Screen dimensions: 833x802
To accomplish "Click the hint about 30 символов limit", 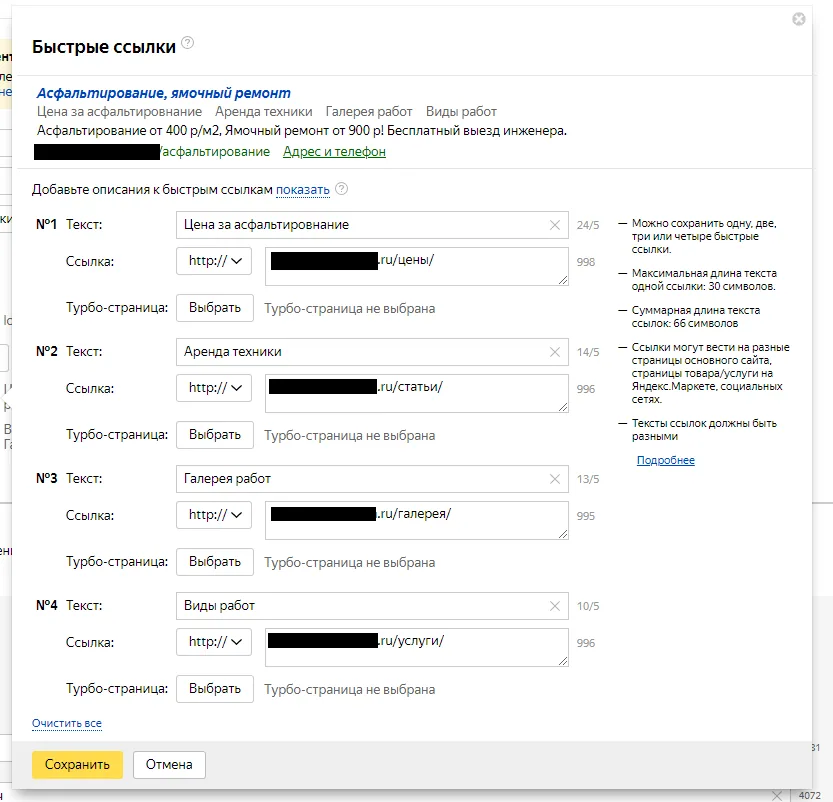I will point(704,280).
